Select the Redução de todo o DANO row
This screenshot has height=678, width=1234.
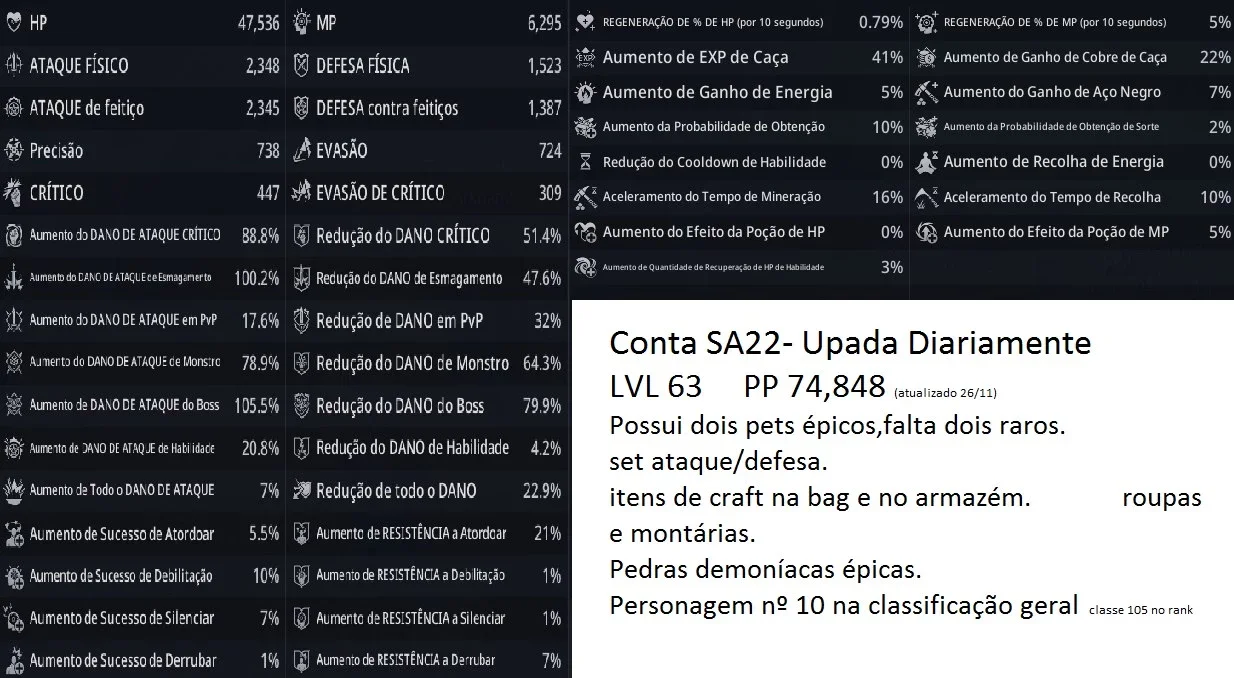pos(427,490)
